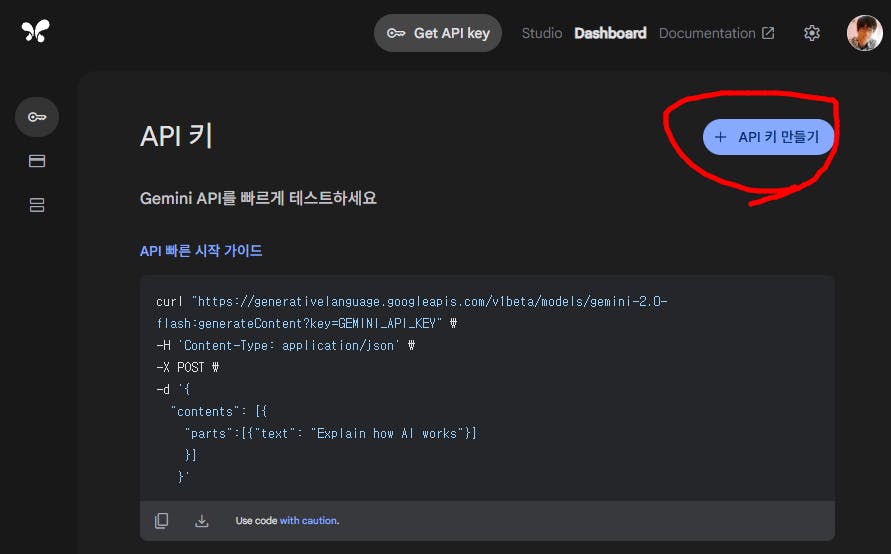Click the butterfly logo at top left
Viewport: 891px width, 554px height.
(35, 31)
